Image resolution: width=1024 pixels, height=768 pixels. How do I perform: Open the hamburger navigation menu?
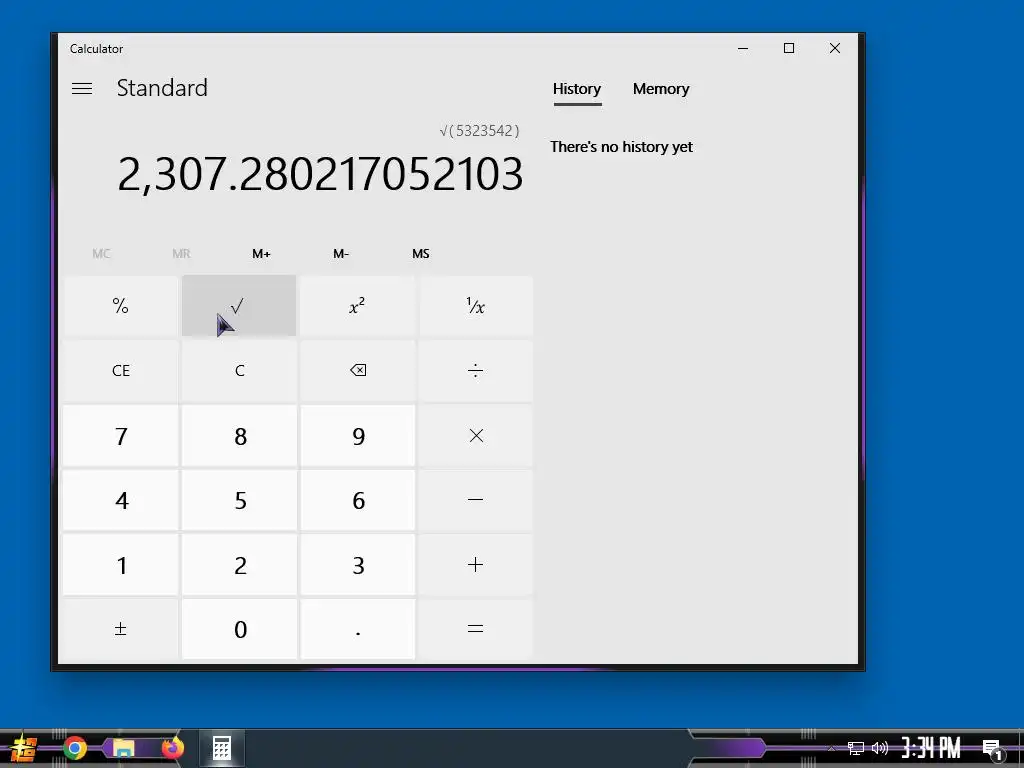point(82,88)
